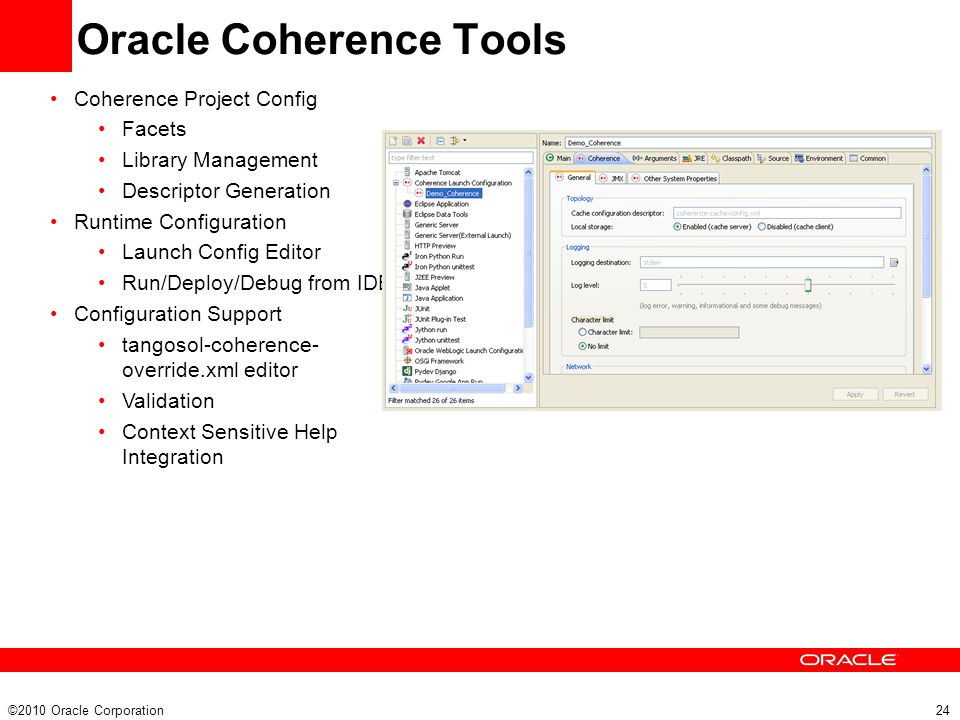Click the Eclipse Application icon
The image size is (960, 720).
[407, 204]
